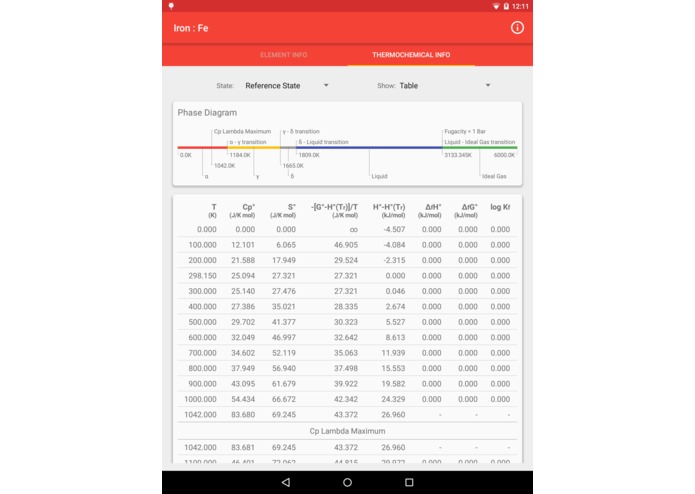Click the Cp value 54.434
The width and height of the screenshot is (695, 494).
243,400
